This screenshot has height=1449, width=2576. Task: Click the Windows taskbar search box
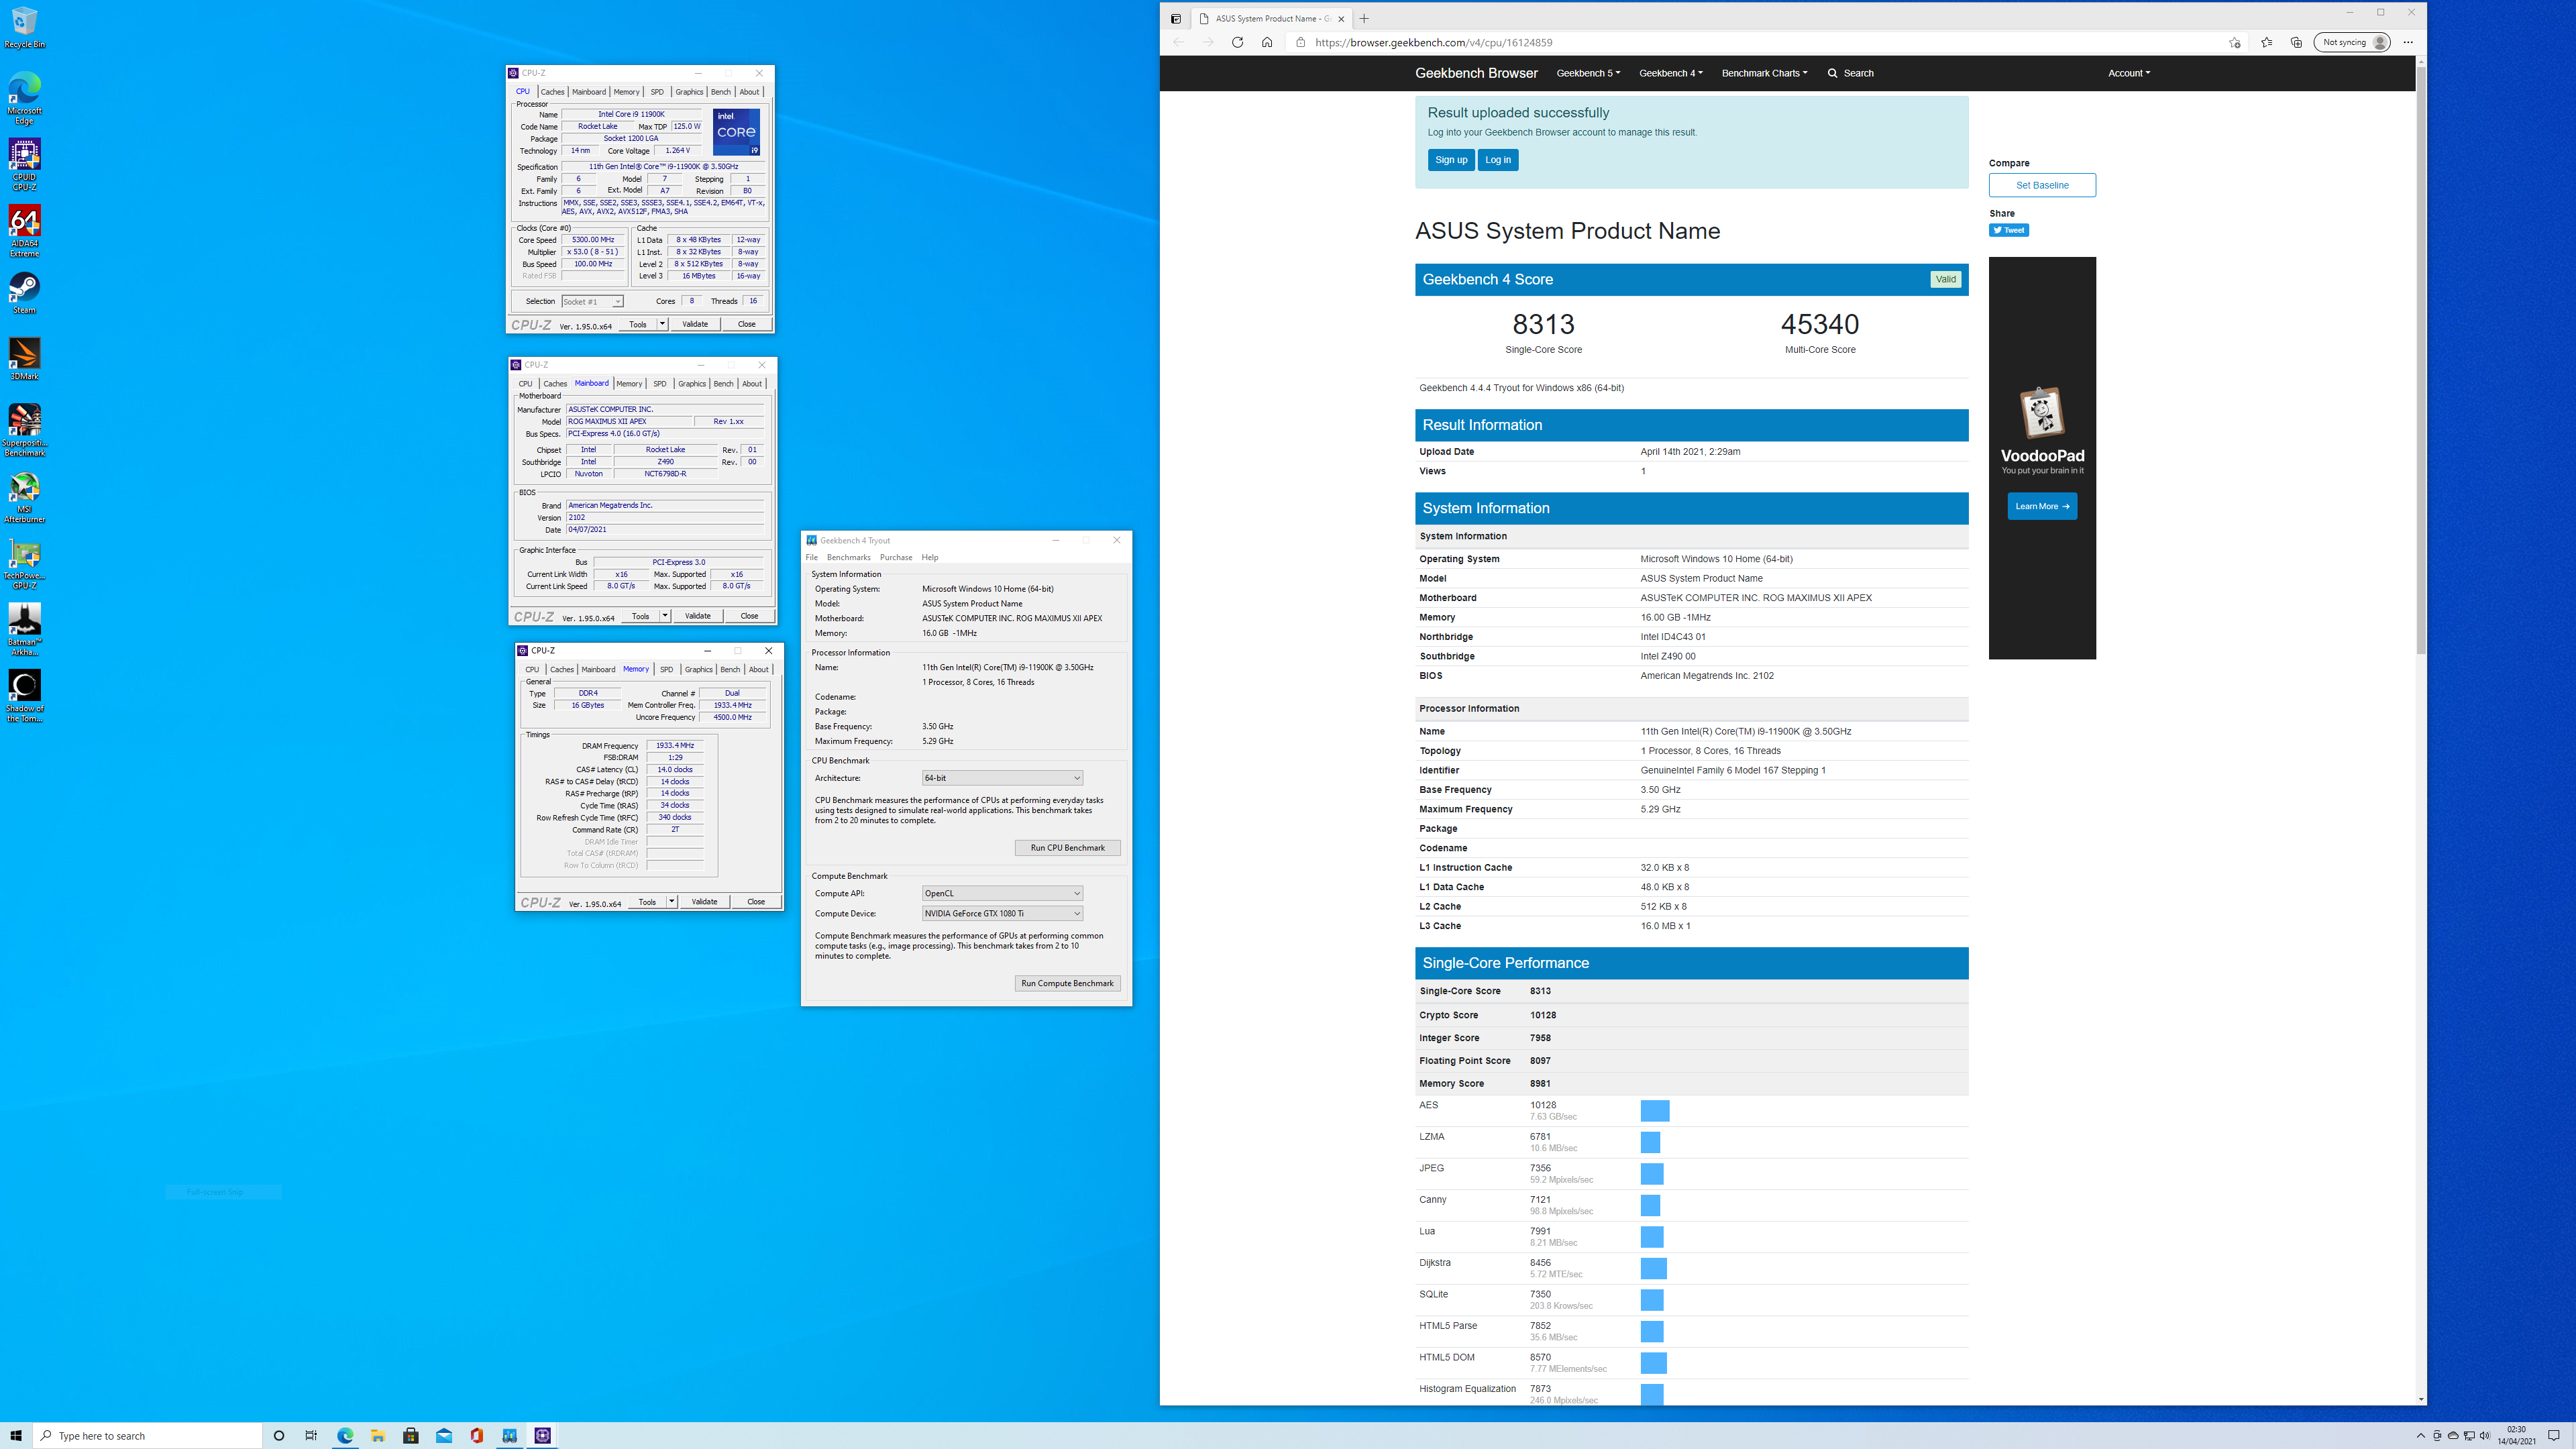[x=148, y=1435]
